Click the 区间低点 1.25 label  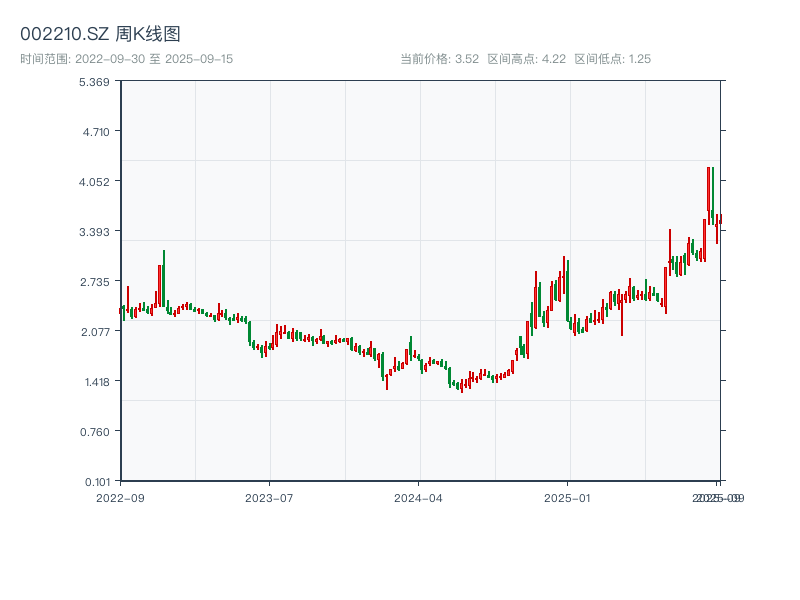[x=612, y=59]
